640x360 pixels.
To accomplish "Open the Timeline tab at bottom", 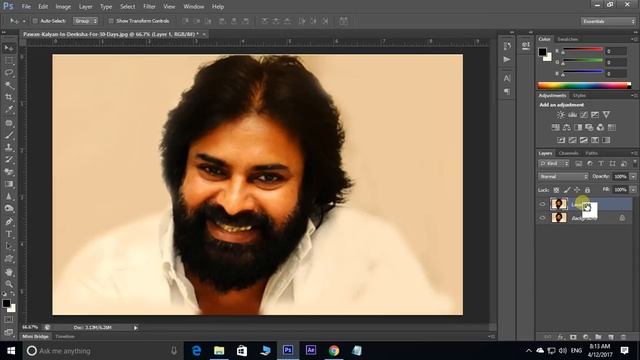I will pos(65,337).
